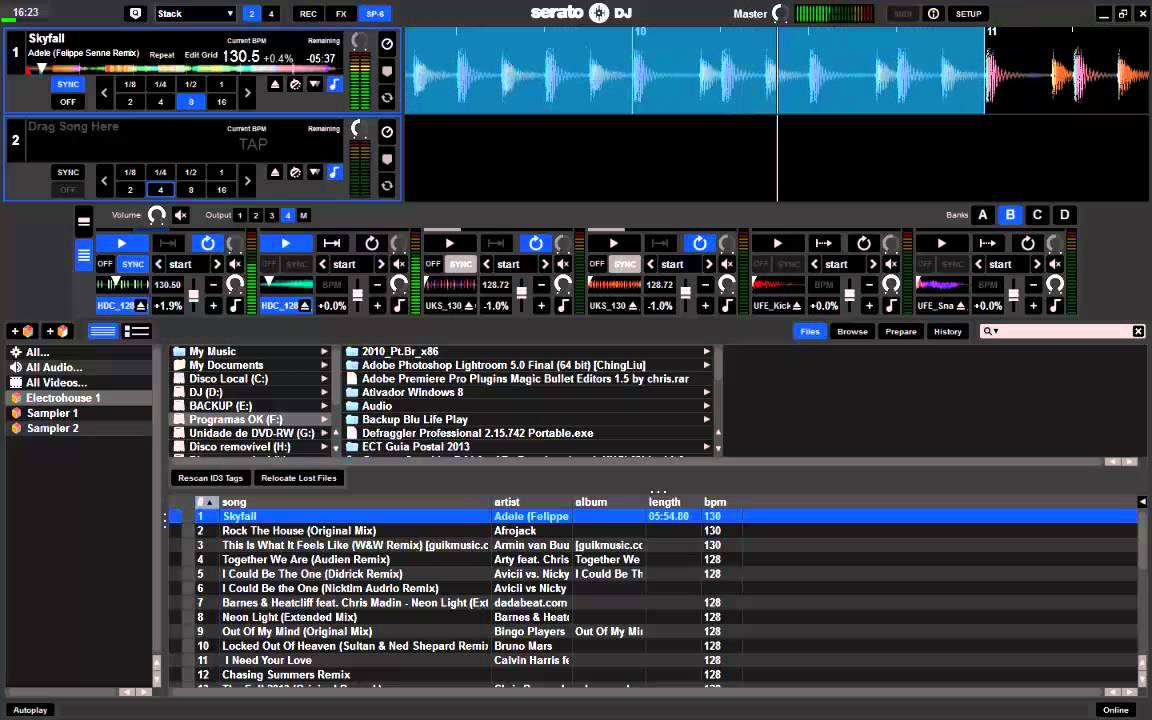
Task: Open the Stack display mode dropdown
Action: point(195,13)
